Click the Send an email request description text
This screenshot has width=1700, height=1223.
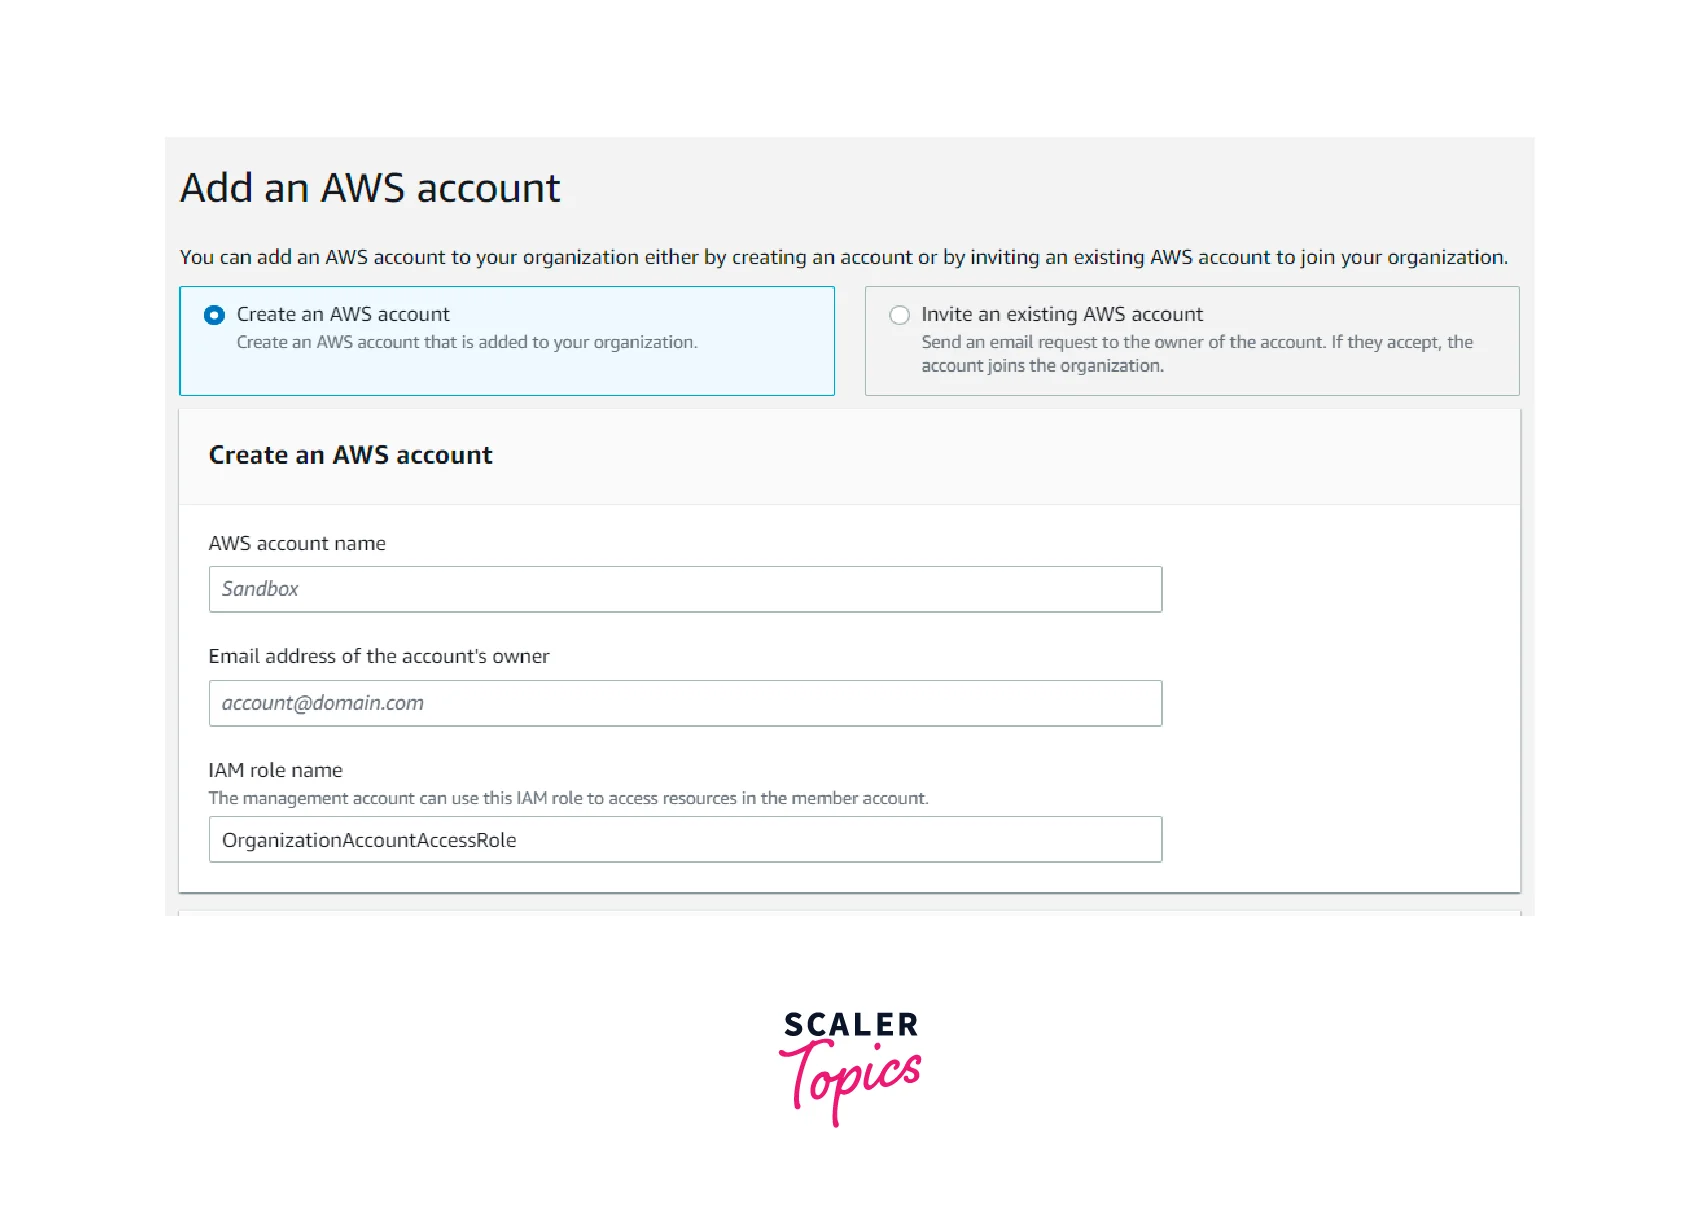point(1196,353)
